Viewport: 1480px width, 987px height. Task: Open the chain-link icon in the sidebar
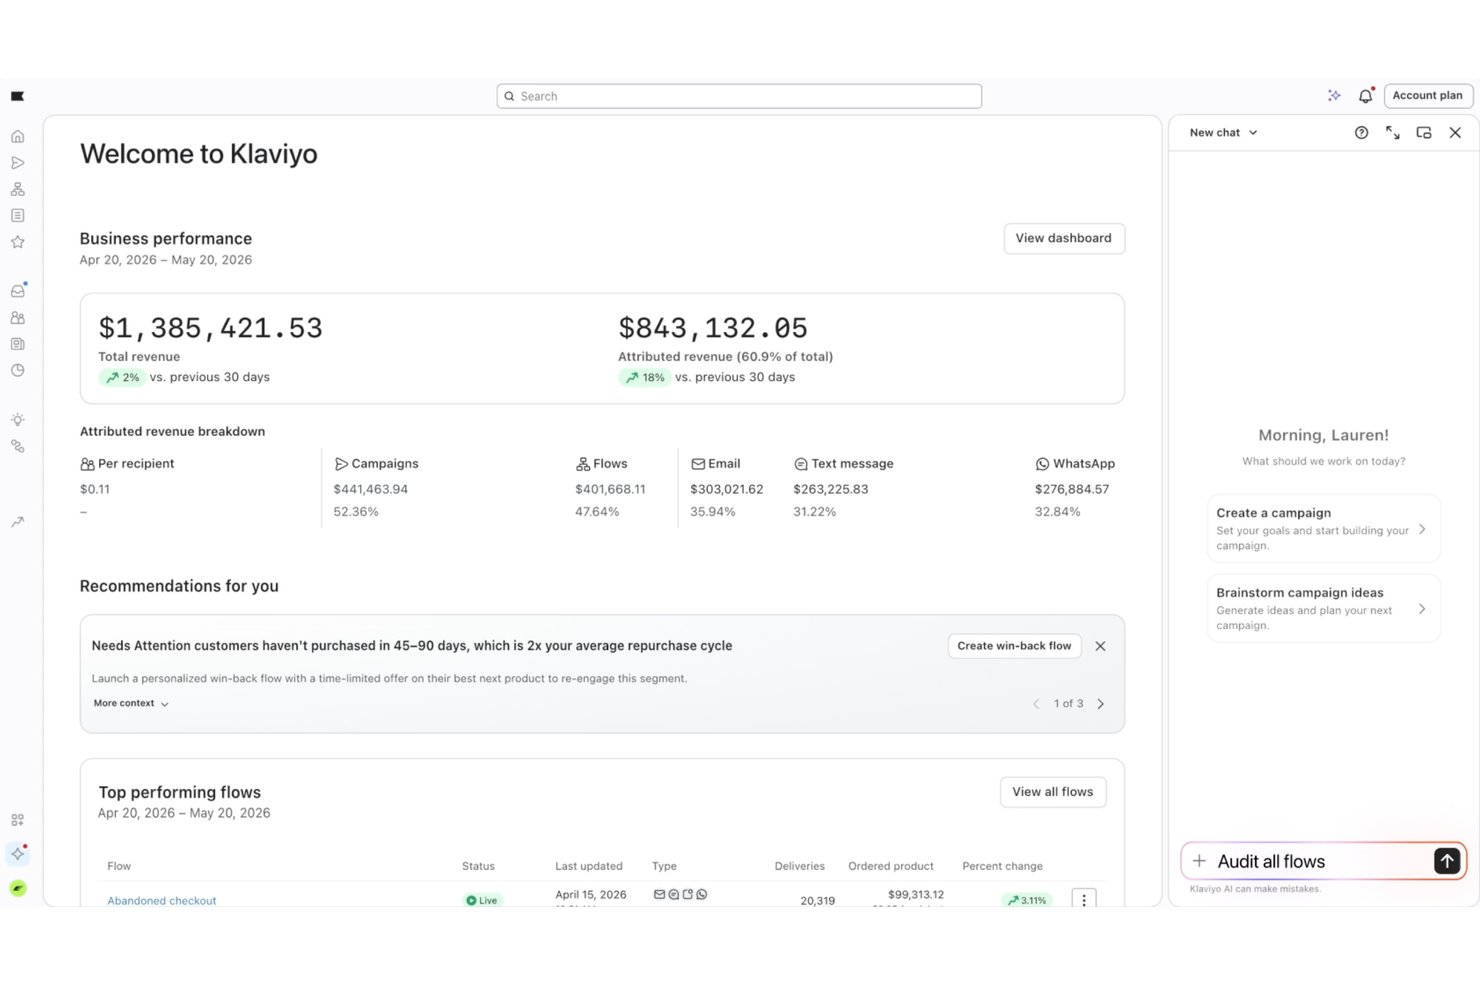pyautogui.click(x=17, y=446)
